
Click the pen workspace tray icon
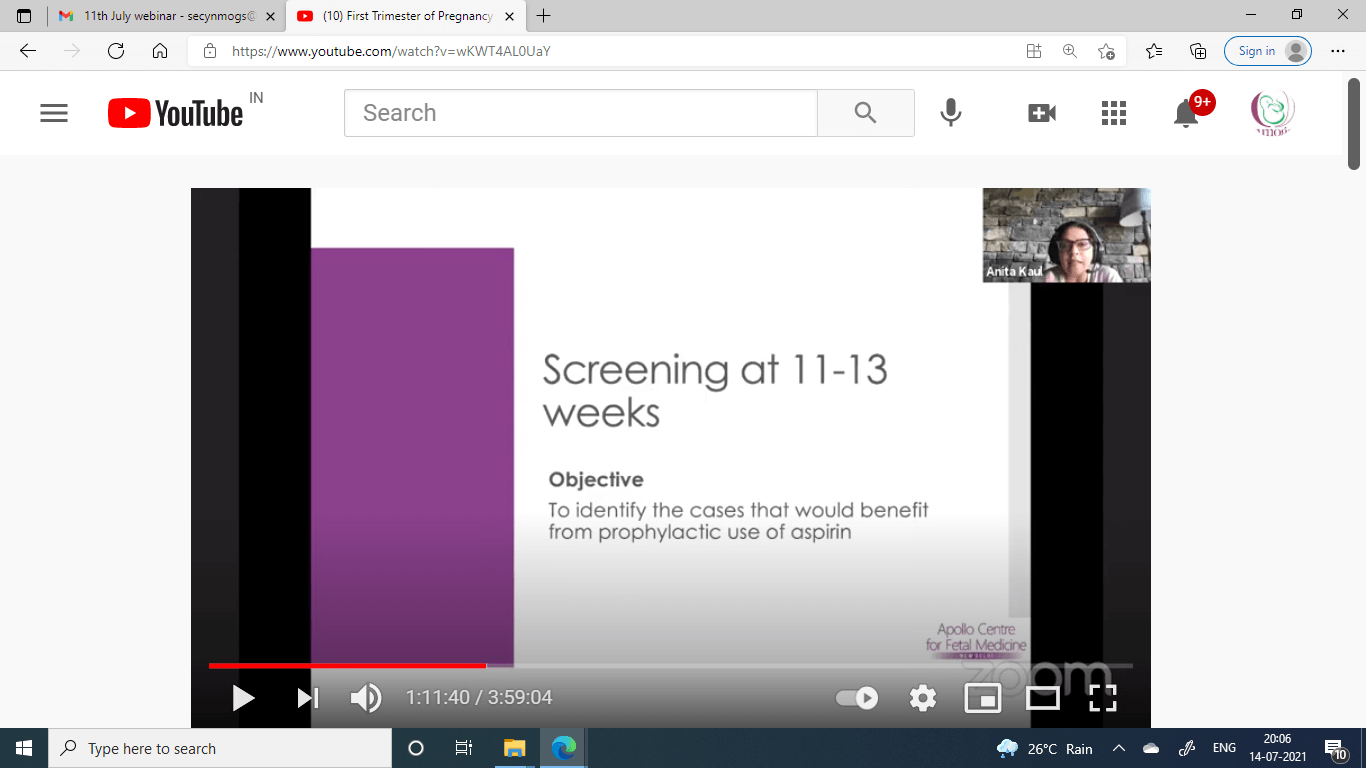(1188, 748)
